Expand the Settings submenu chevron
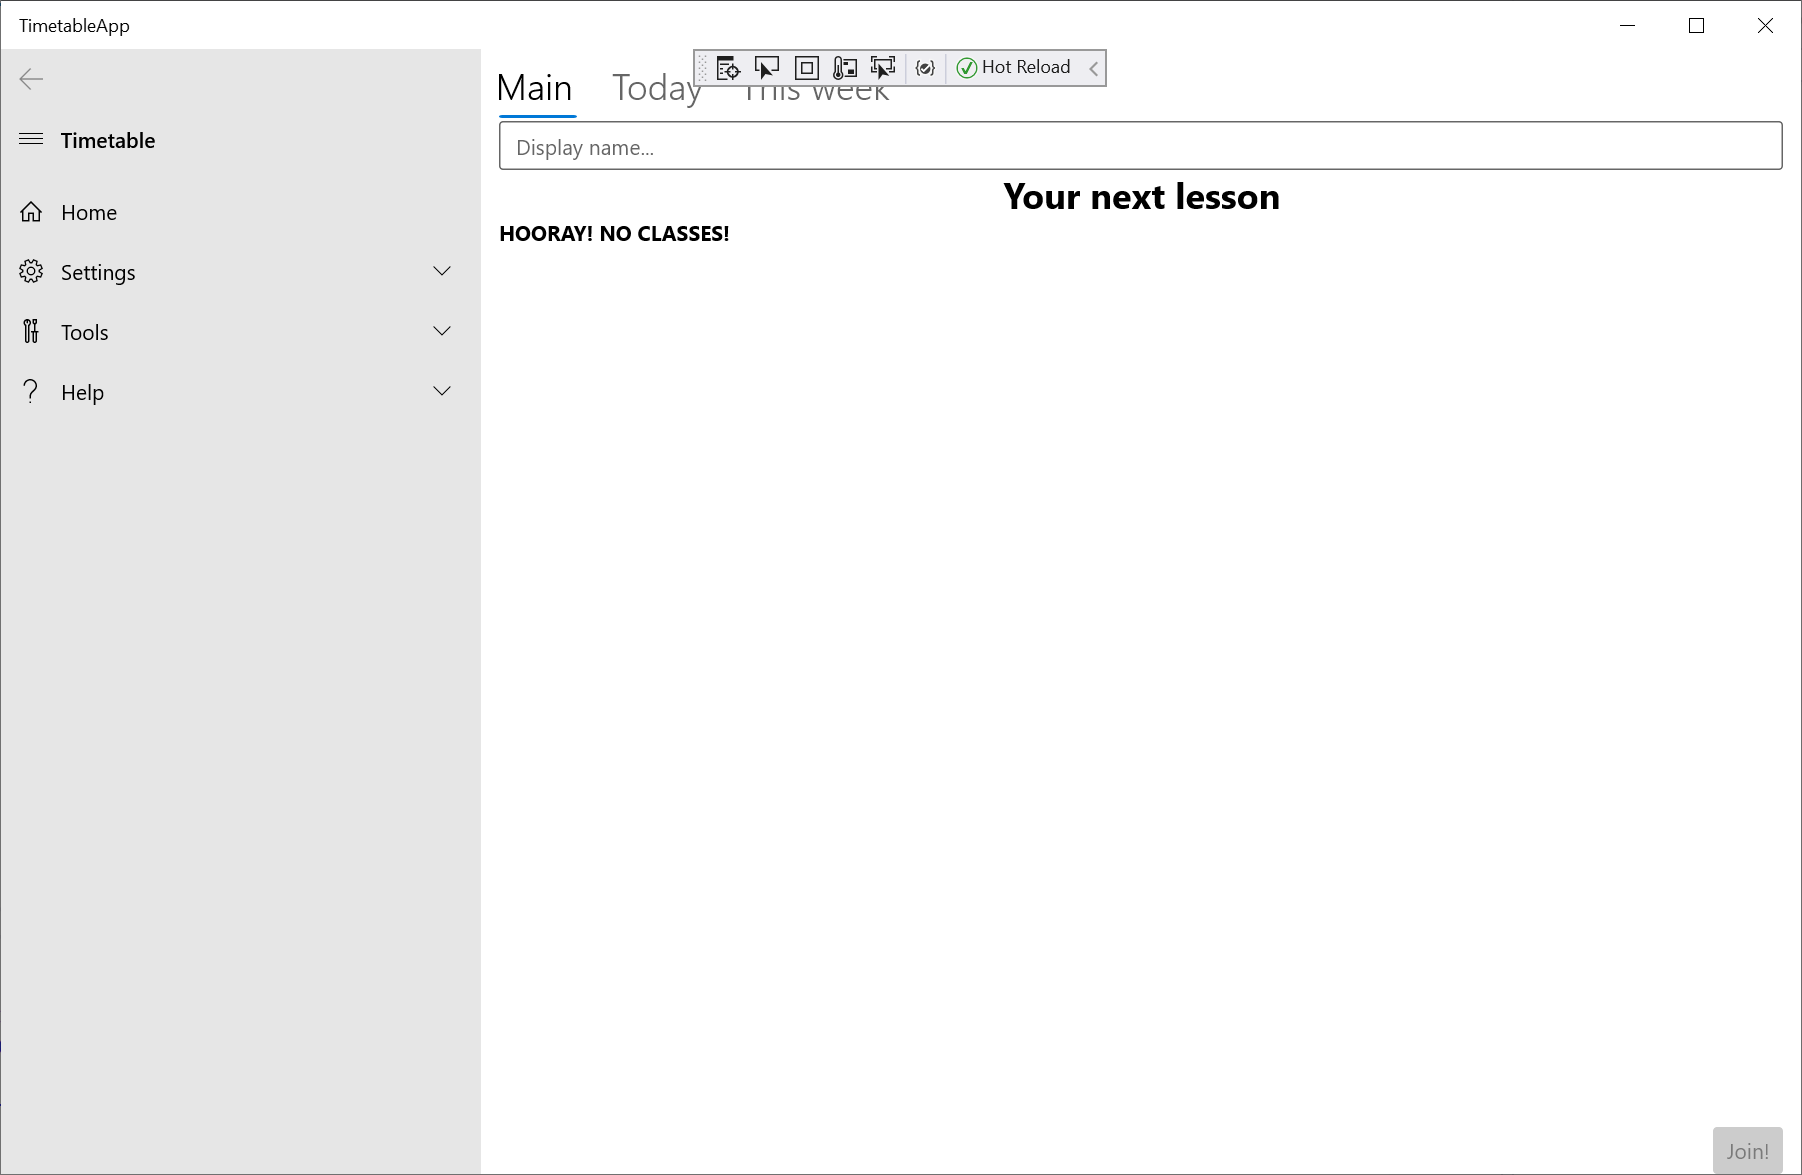 442,271
